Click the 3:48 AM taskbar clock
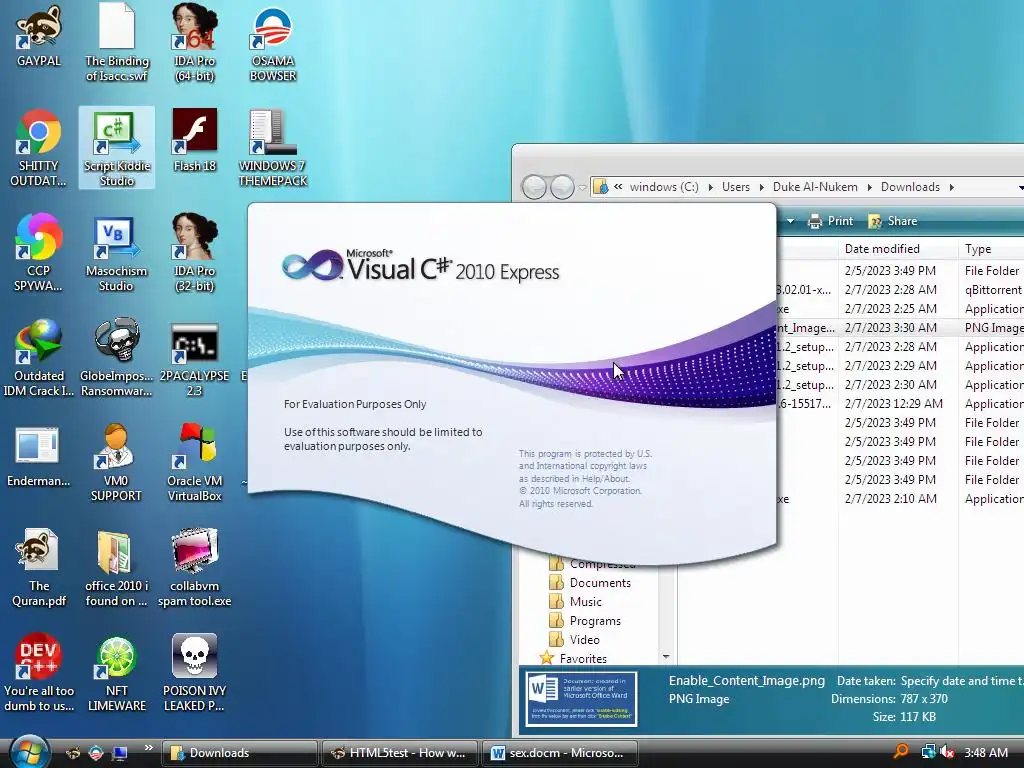This screenshot has width=1024, height=768. [x=985, y=753]
